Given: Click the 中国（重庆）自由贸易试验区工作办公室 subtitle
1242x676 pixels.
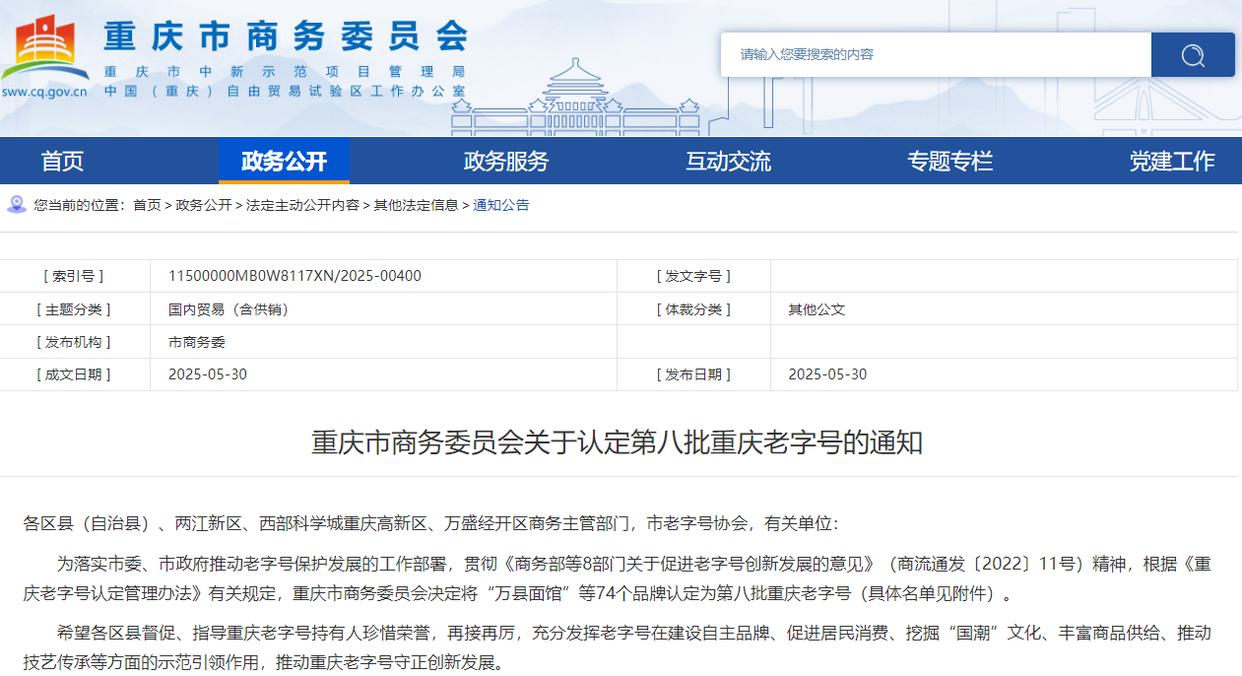Looking at the screenshot, I should coord(285,91).
